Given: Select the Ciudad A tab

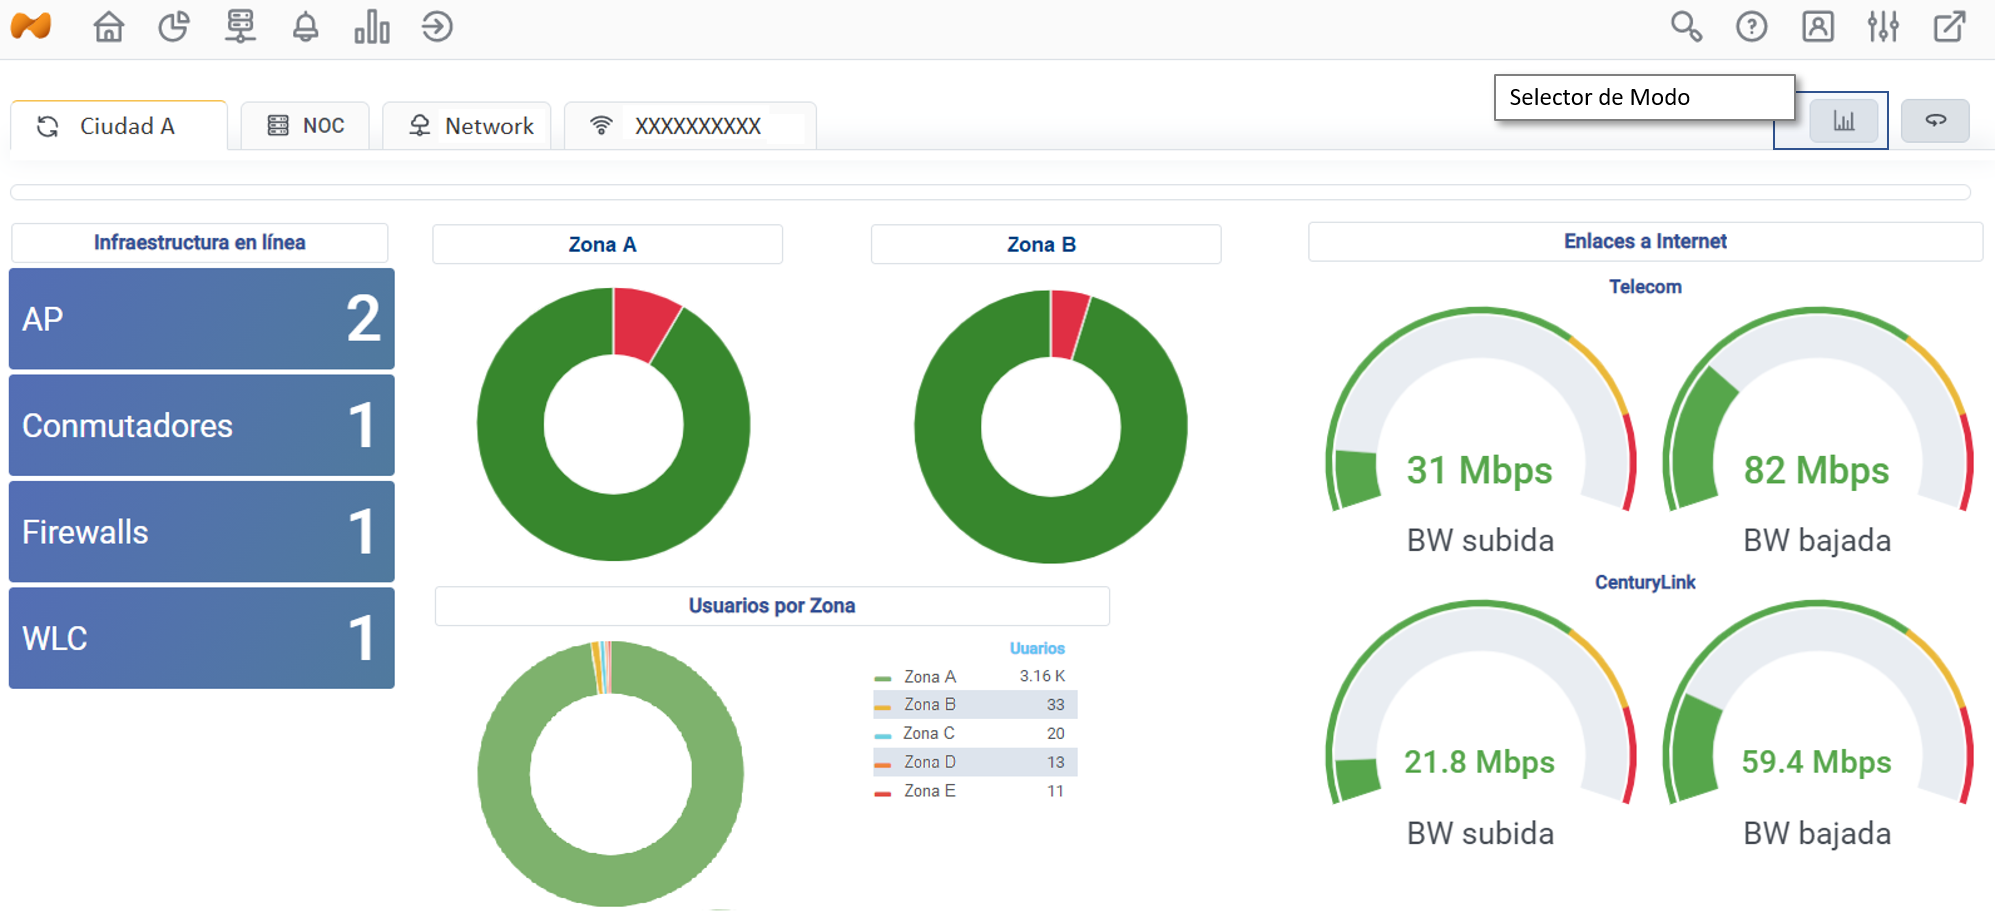Looking at the screenshot, I should [120, 126].
